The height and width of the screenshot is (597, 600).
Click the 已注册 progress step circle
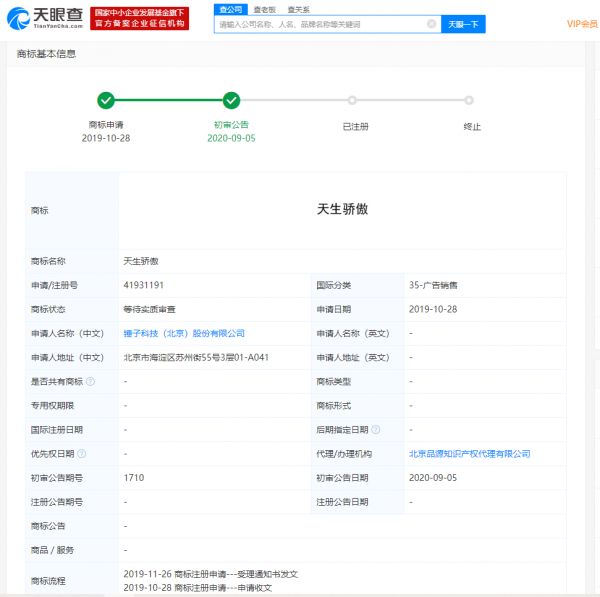tap(352, 100)
